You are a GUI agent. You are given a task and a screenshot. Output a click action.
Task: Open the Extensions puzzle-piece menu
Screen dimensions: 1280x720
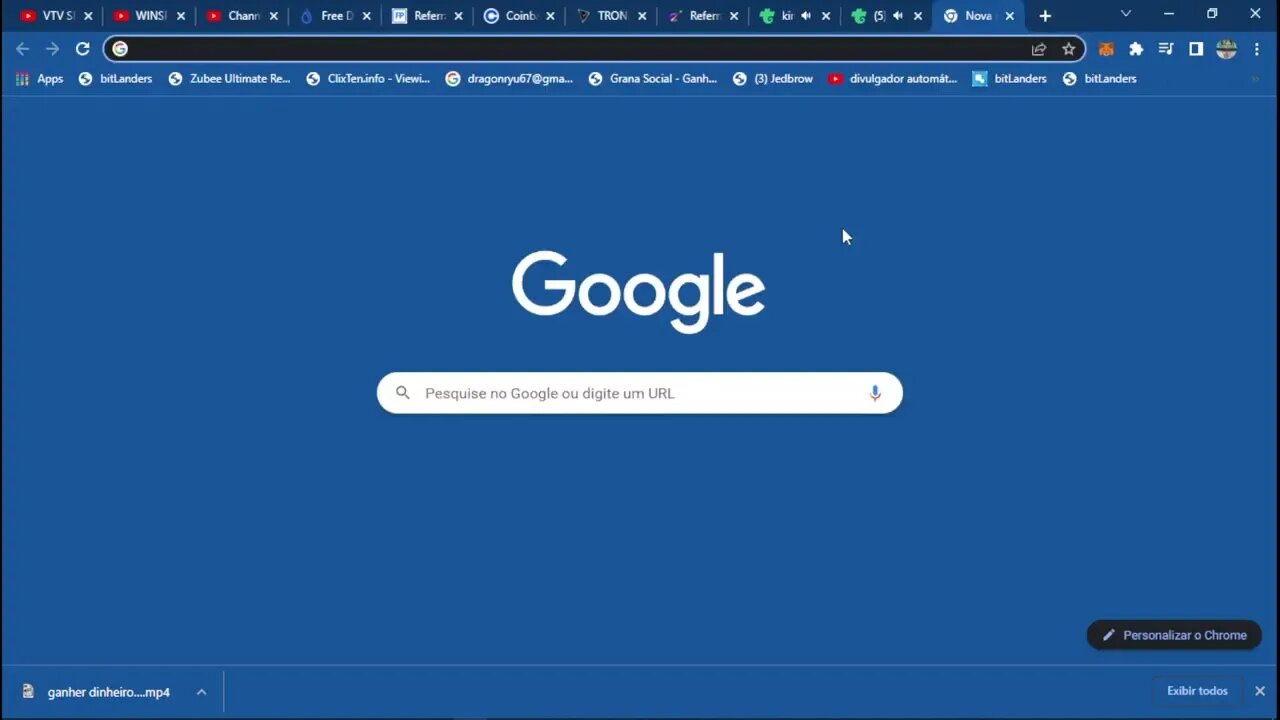click(x=1136, y=49)
